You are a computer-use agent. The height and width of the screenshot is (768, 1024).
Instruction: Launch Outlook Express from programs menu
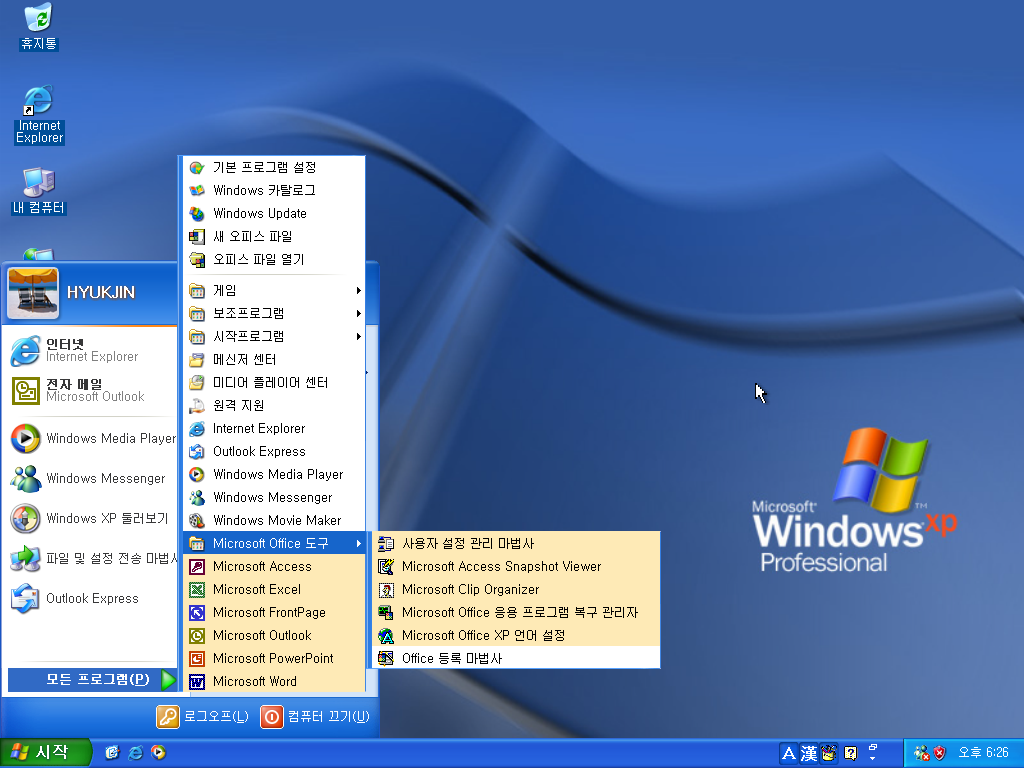click(274, 451)
